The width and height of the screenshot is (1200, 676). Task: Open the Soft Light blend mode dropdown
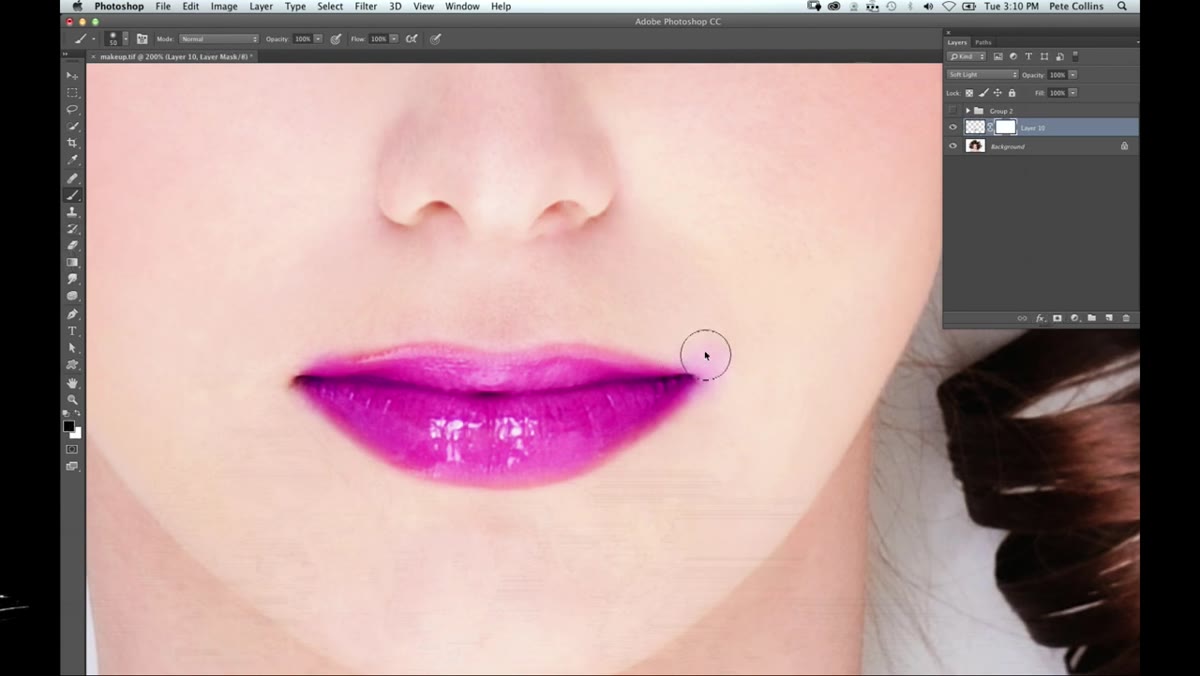click(x=983, y=75)
